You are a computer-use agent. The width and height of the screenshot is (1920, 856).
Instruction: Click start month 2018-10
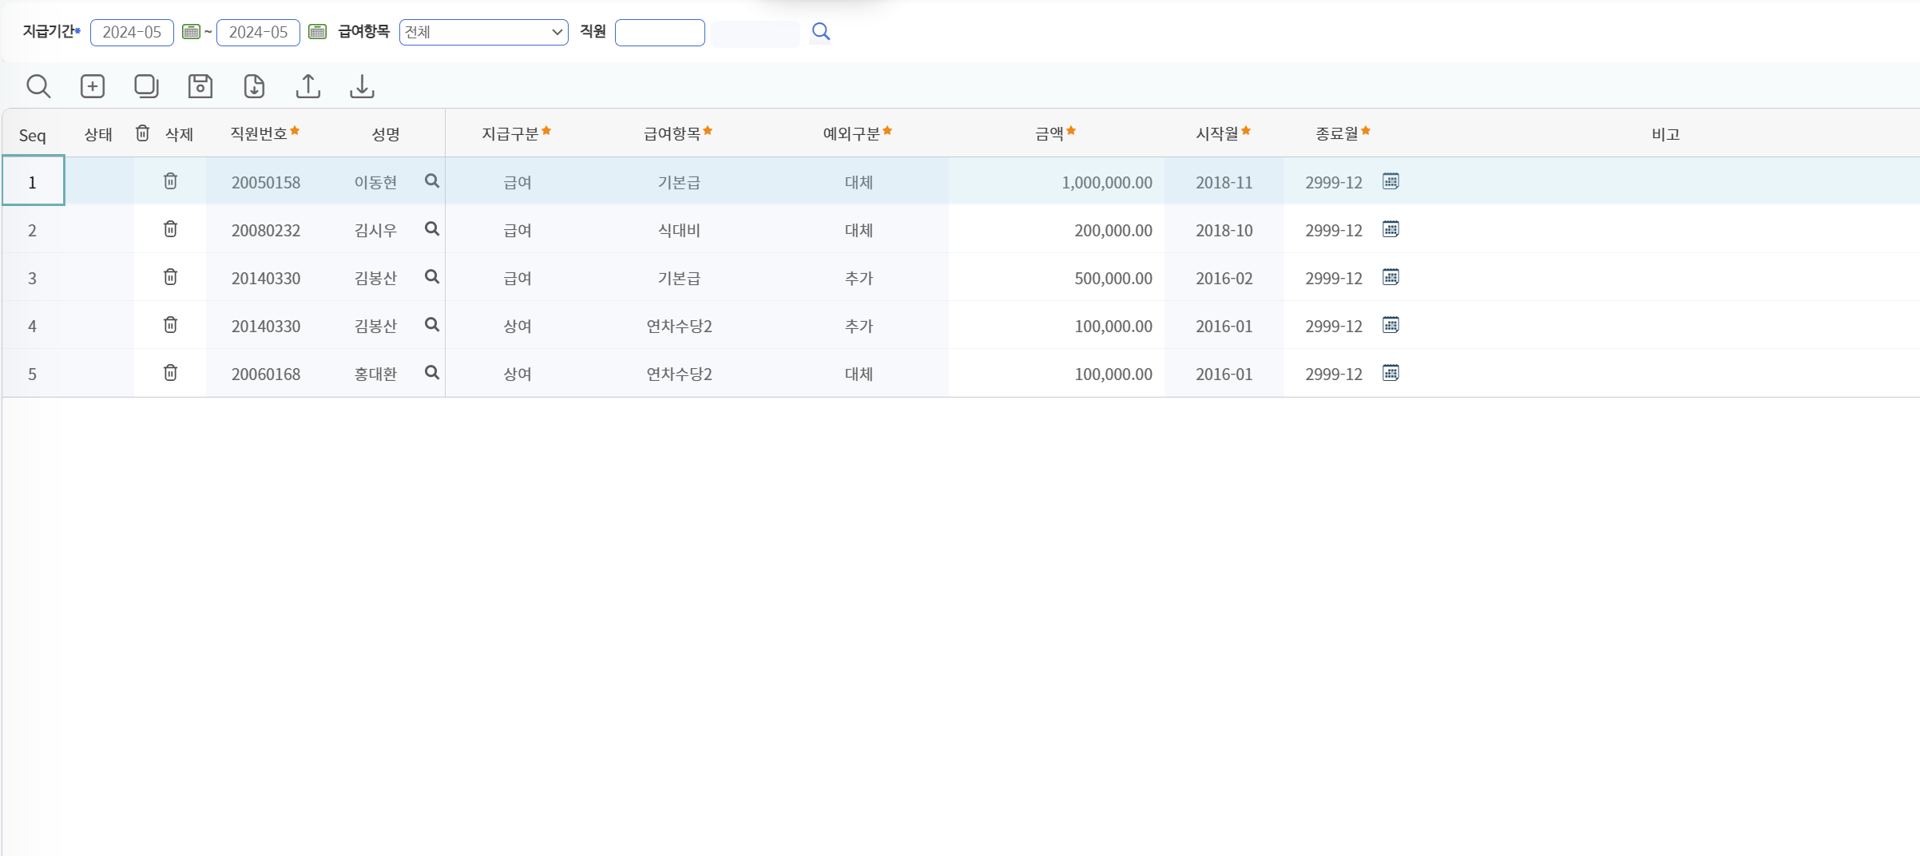[1224, 230]
